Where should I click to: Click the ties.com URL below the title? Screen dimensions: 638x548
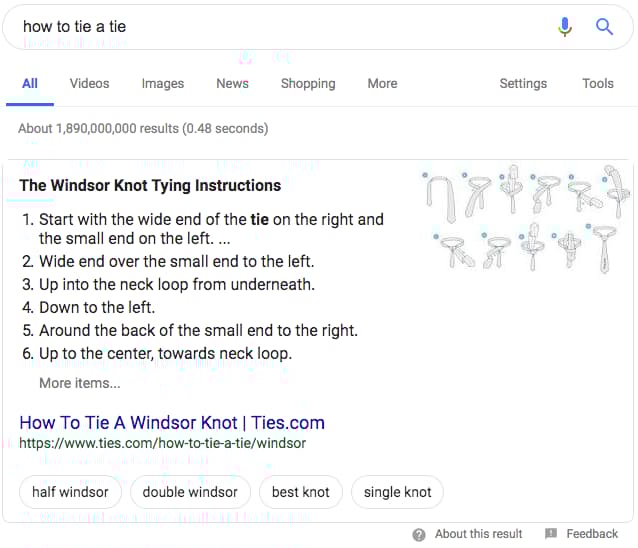[162, 443]
